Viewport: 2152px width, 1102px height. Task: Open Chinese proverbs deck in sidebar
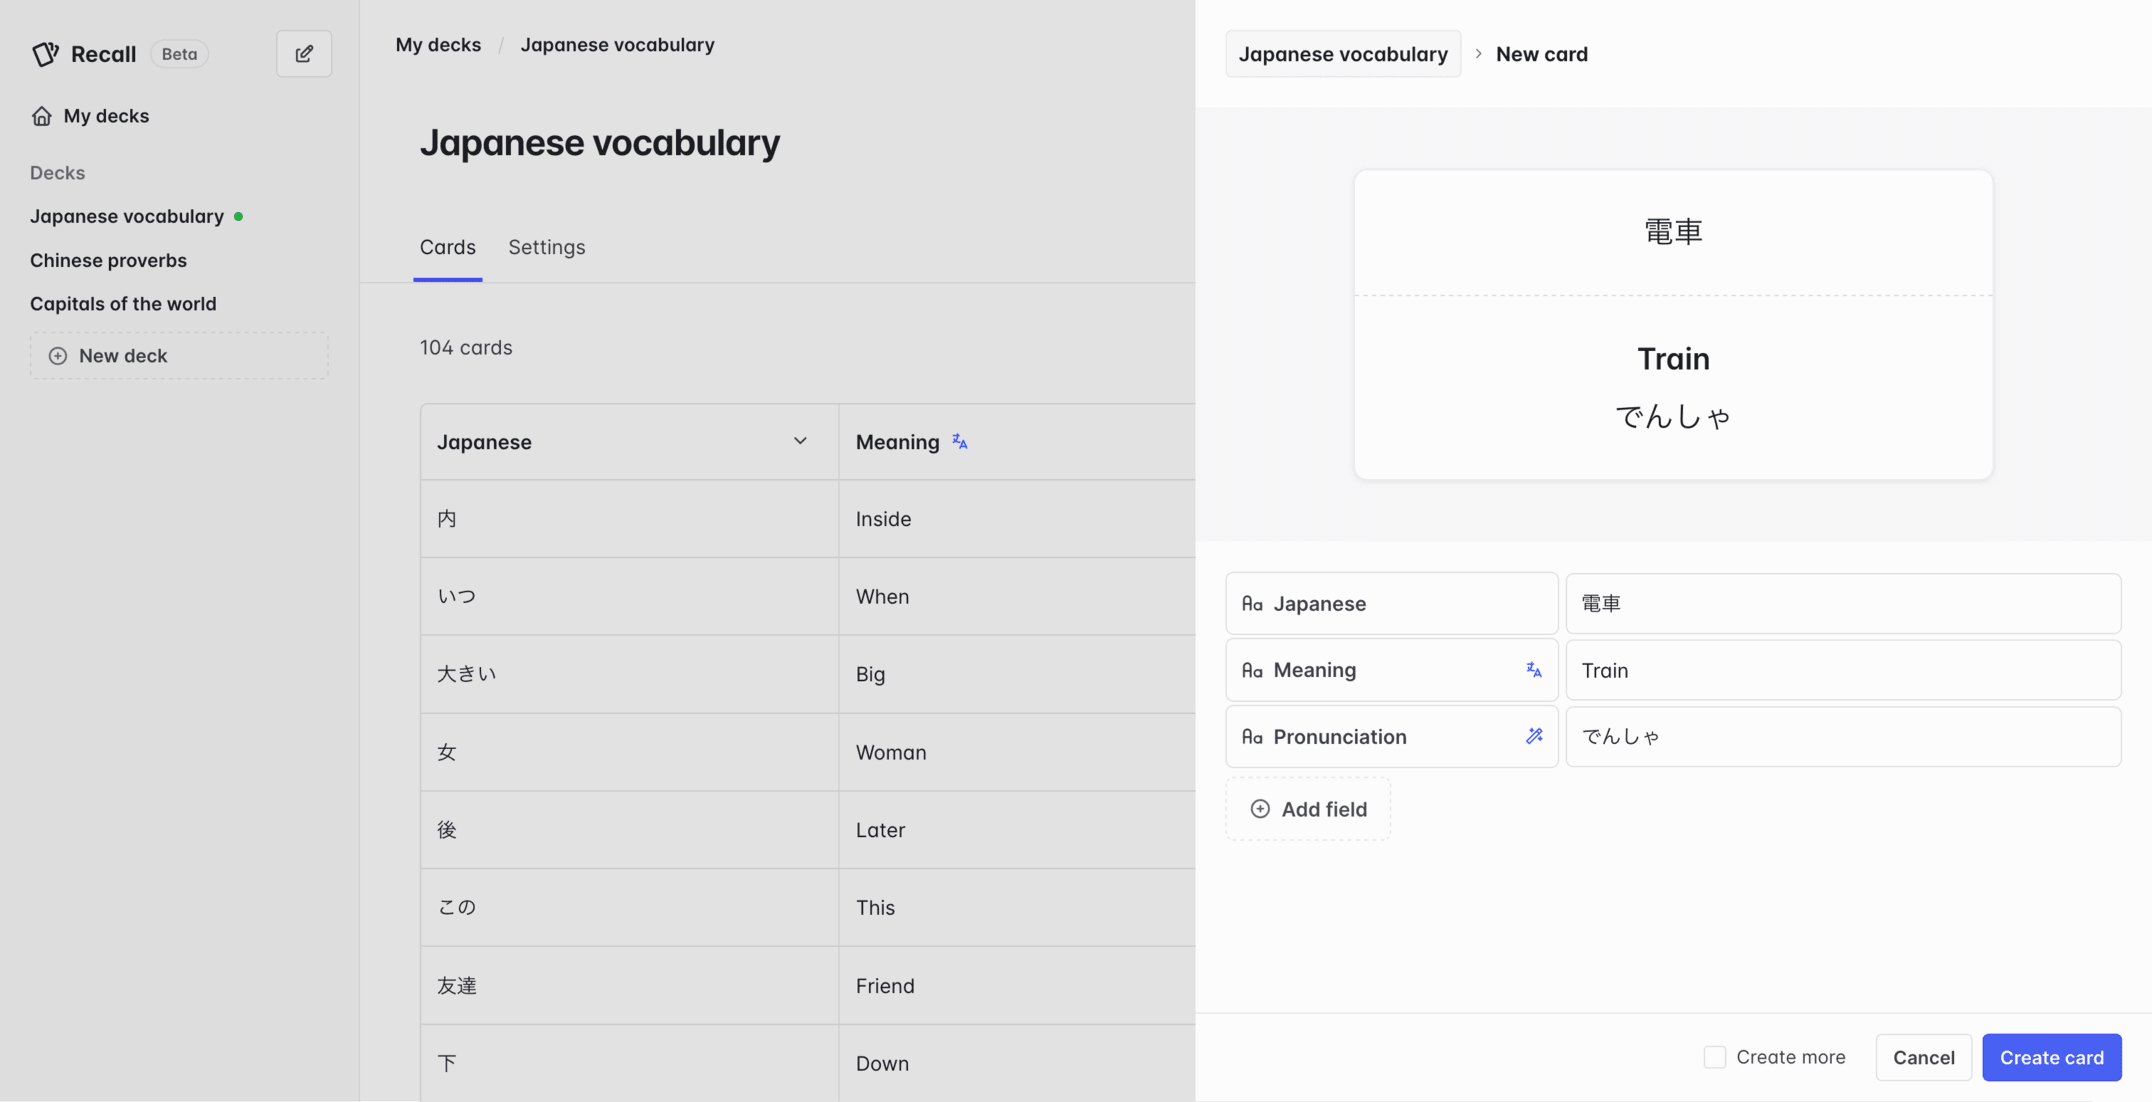(x=108, y=260)
